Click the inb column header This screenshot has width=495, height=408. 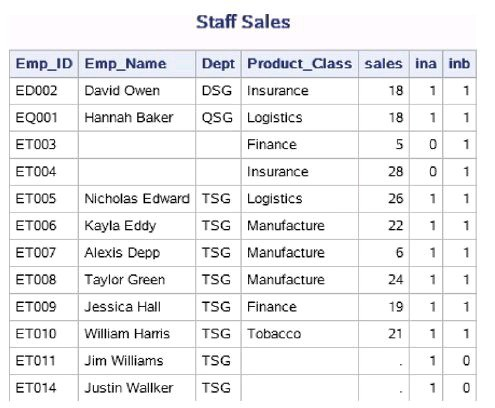tap(459, 64)
